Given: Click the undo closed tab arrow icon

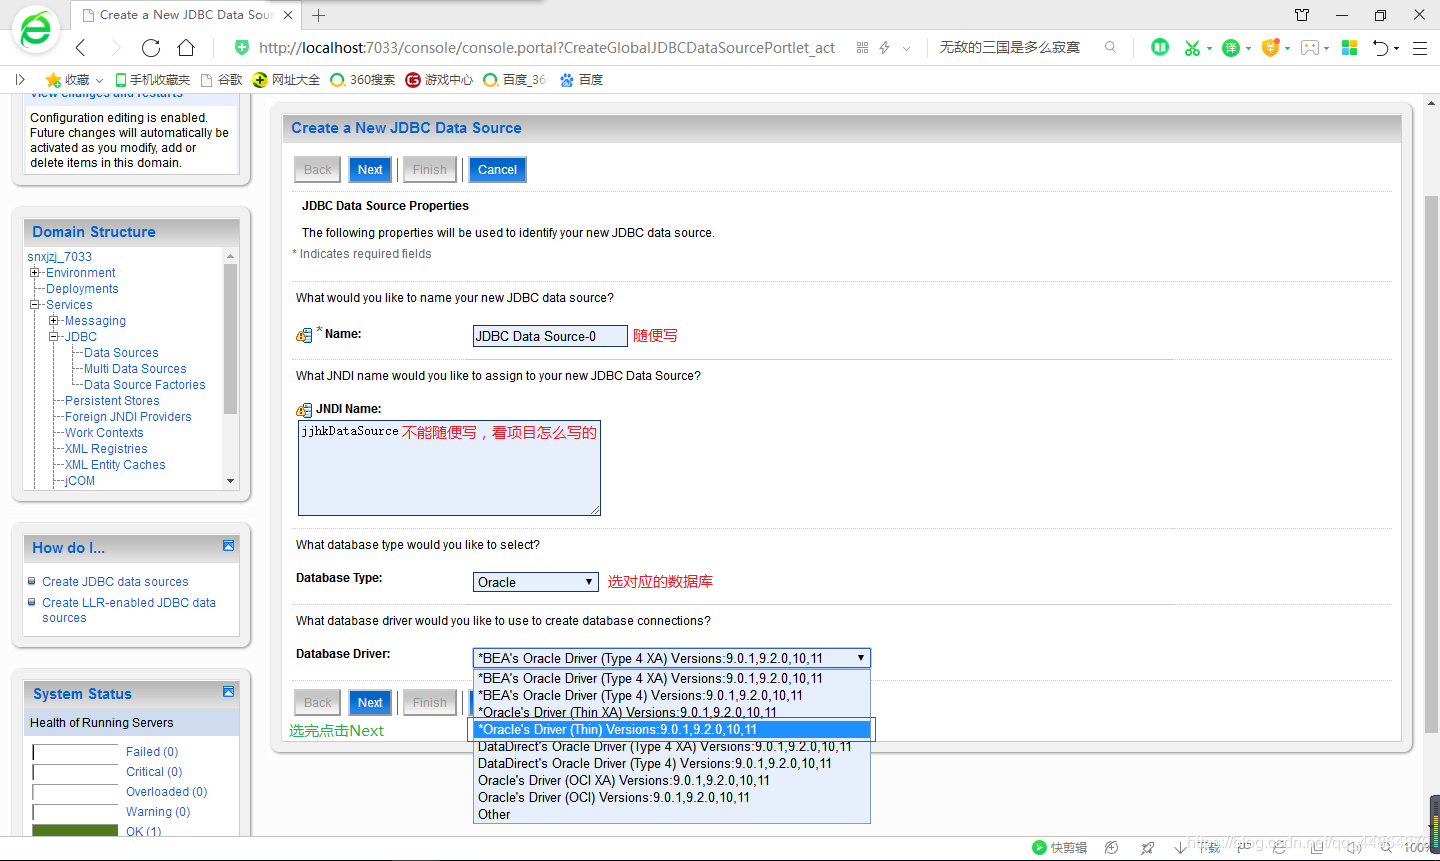Looking at the screenshot, I should (x=1380, y=47).
